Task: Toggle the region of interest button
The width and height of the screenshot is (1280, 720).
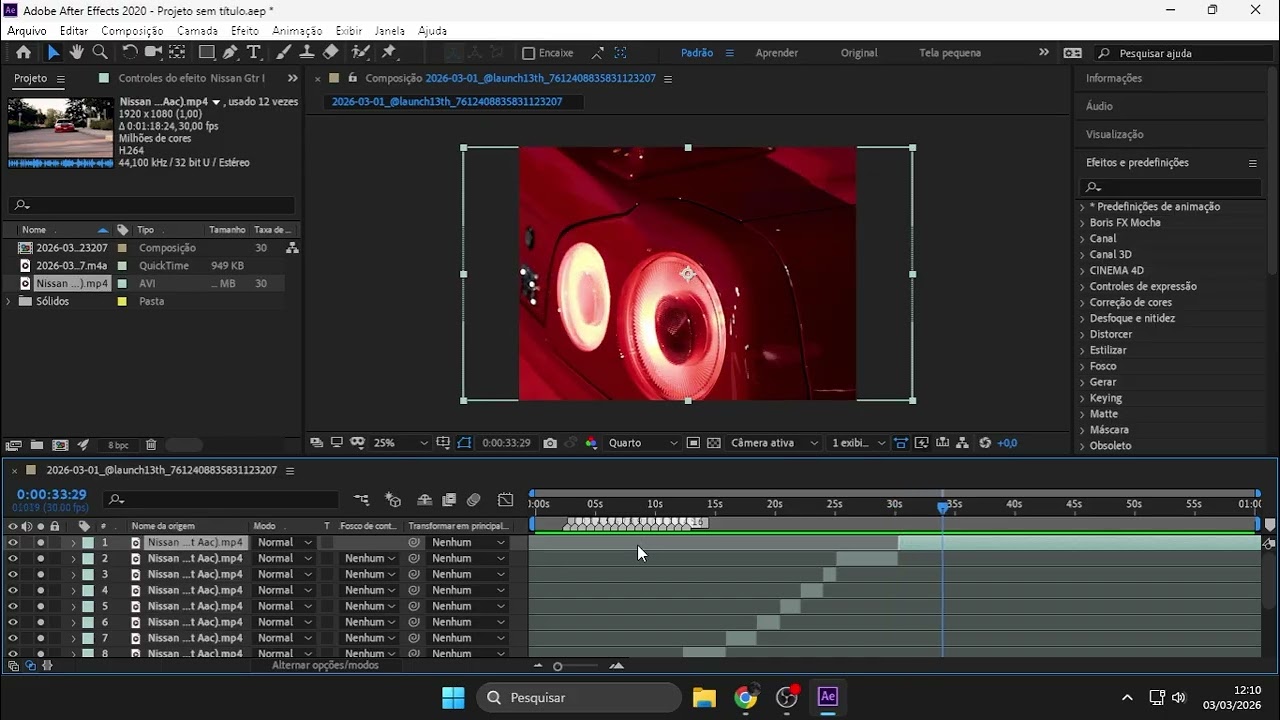Action: point(693,443)
